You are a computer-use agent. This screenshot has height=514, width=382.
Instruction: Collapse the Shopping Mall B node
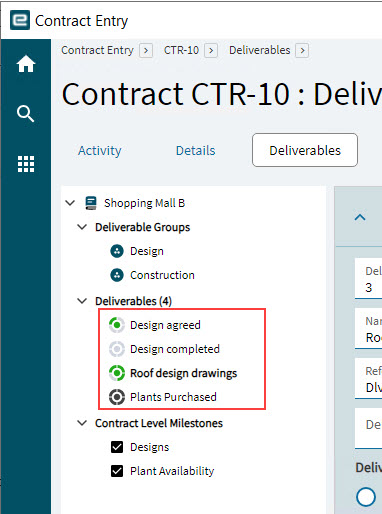click(x=70, y=203)
